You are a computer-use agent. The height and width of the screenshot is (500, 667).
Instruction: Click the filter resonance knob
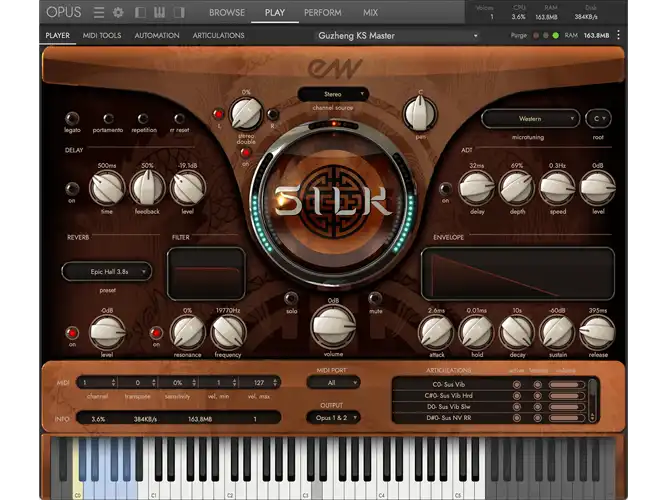(x=188, y=332)
